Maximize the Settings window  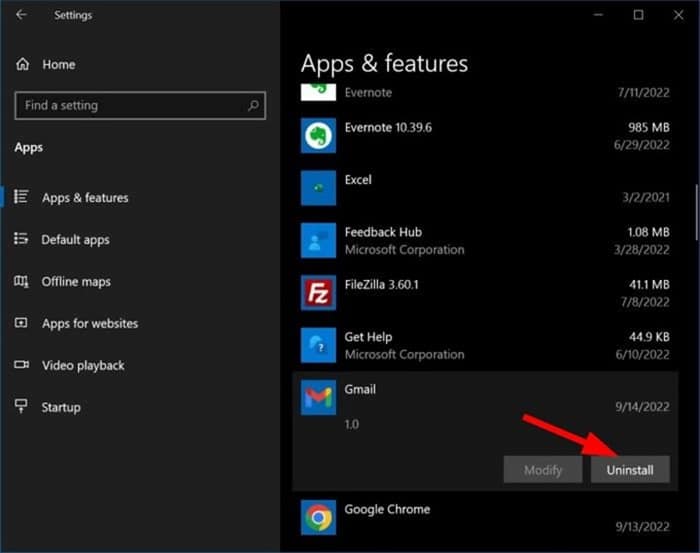[638, 15]
